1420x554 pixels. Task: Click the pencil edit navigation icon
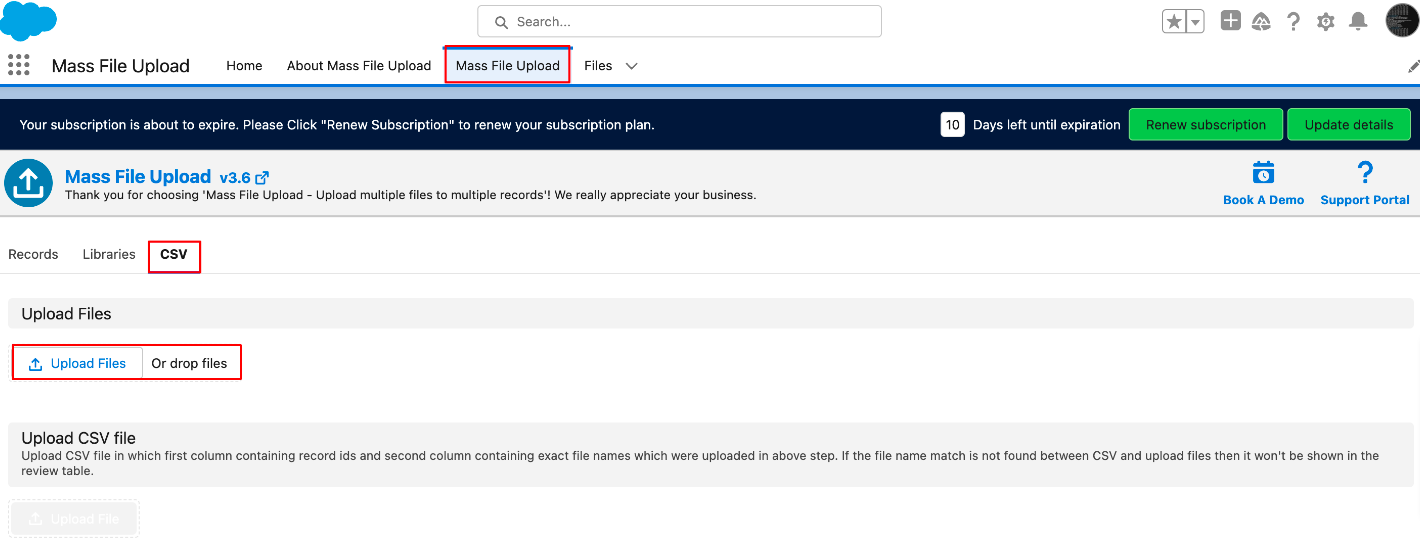tap(1413, 66)
